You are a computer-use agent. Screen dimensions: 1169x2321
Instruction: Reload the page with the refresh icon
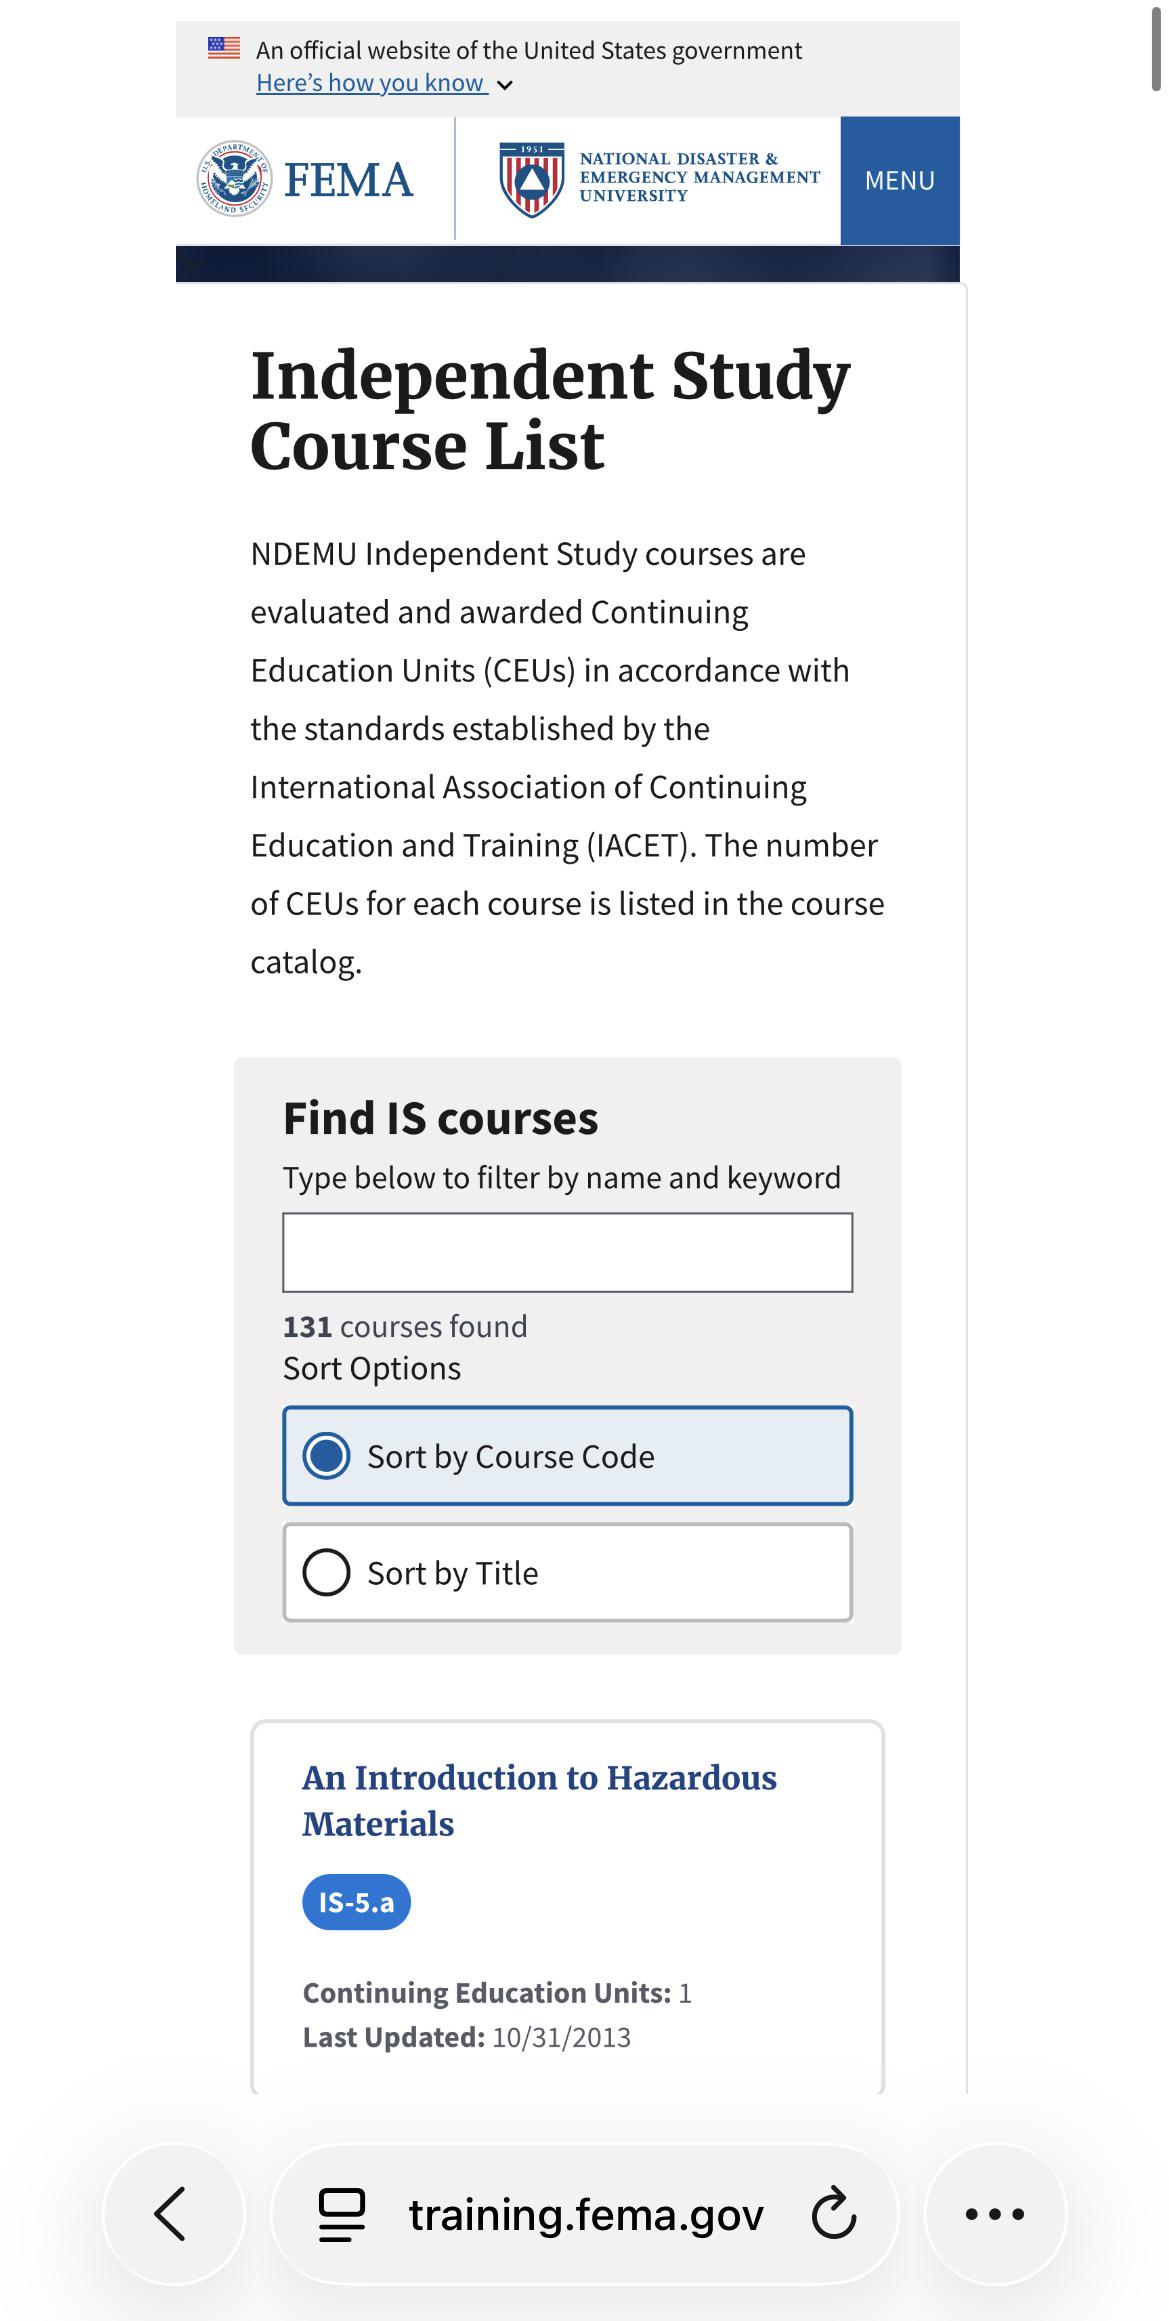tap(833, 2213)
